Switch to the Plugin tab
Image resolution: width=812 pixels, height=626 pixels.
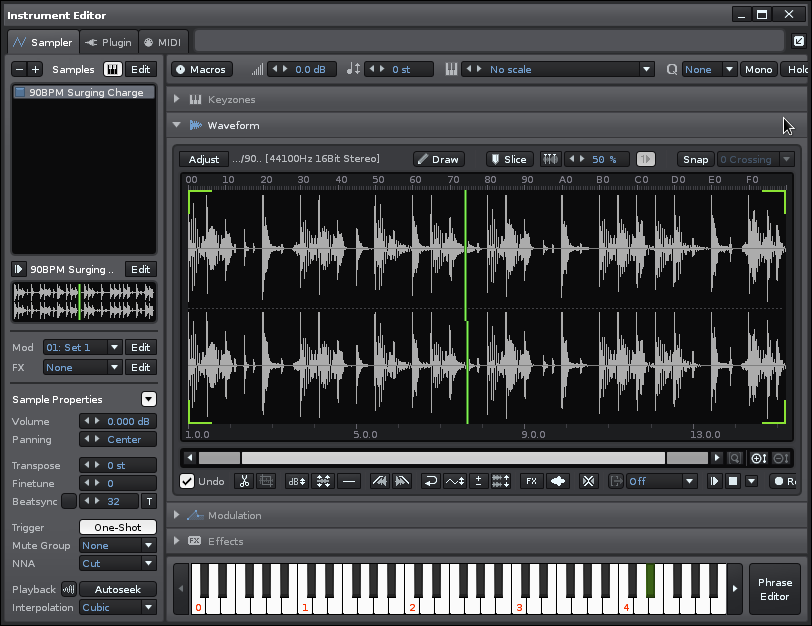(109, 42)
